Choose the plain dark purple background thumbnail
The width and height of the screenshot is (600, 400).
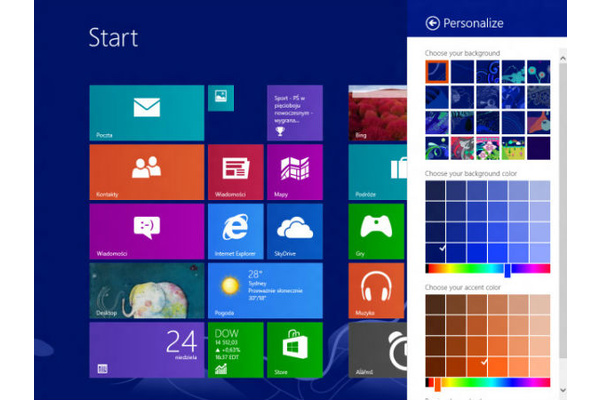coord(539,148)
